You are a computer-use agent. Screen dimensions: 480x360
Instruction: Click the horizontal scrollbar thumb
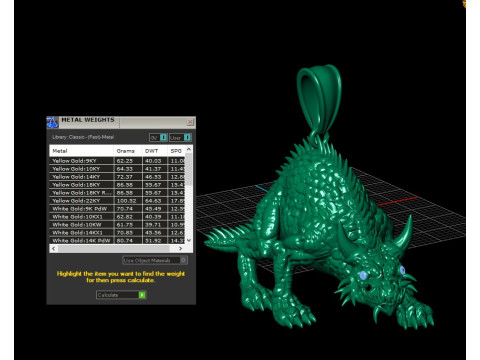(114, 248)
